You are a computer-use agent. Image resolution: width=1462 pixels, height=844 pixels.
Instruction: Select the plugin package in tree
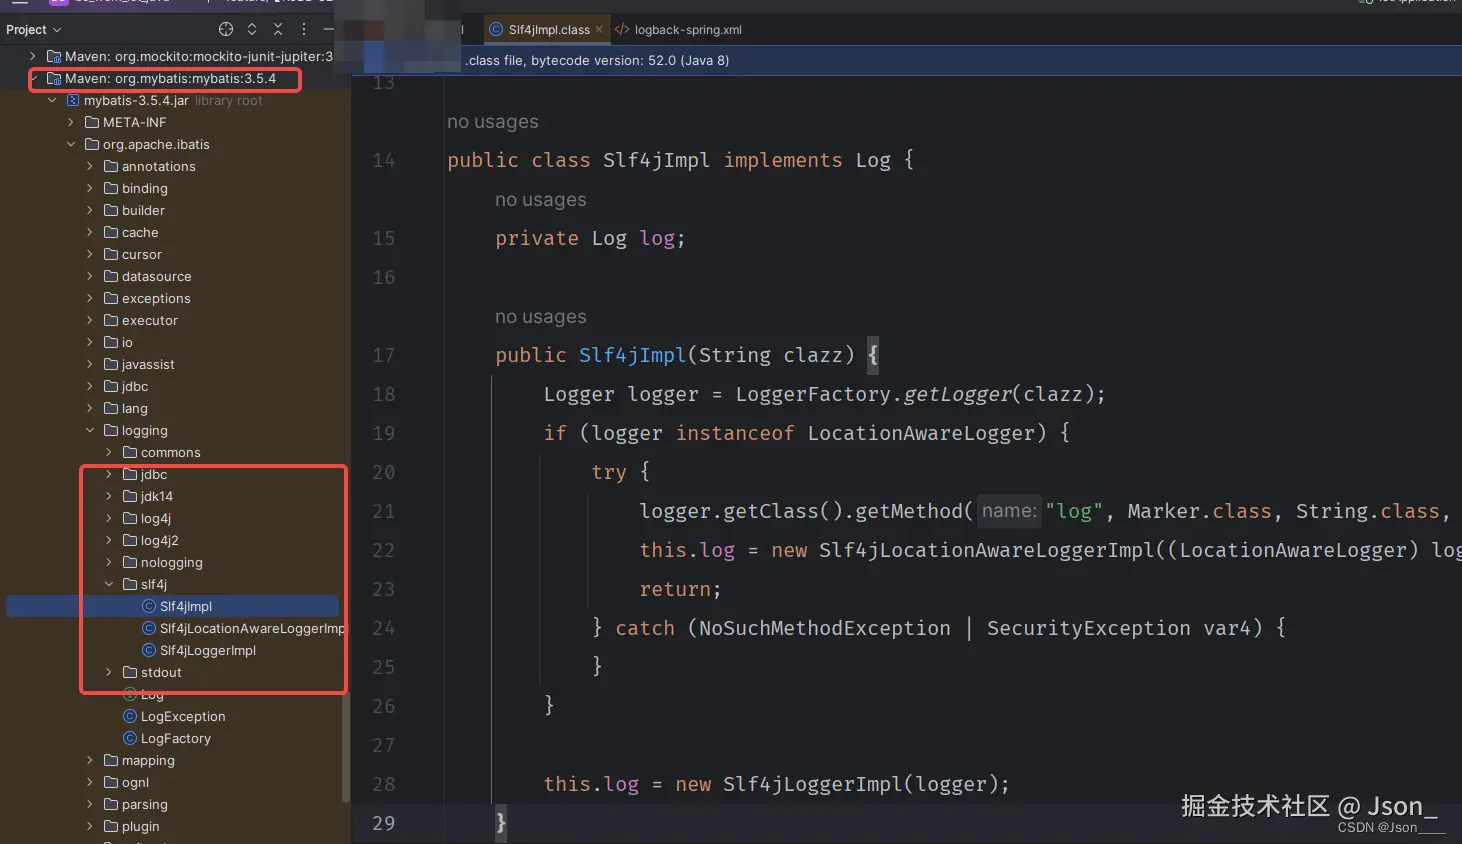(141, 826)
